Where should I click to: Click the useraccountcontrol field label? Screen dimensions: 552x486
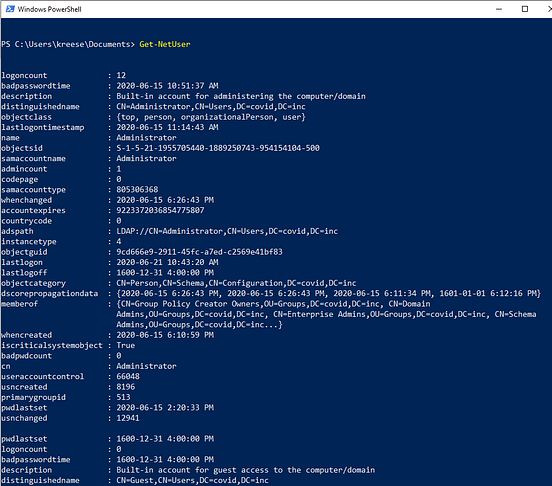point(43,377)
